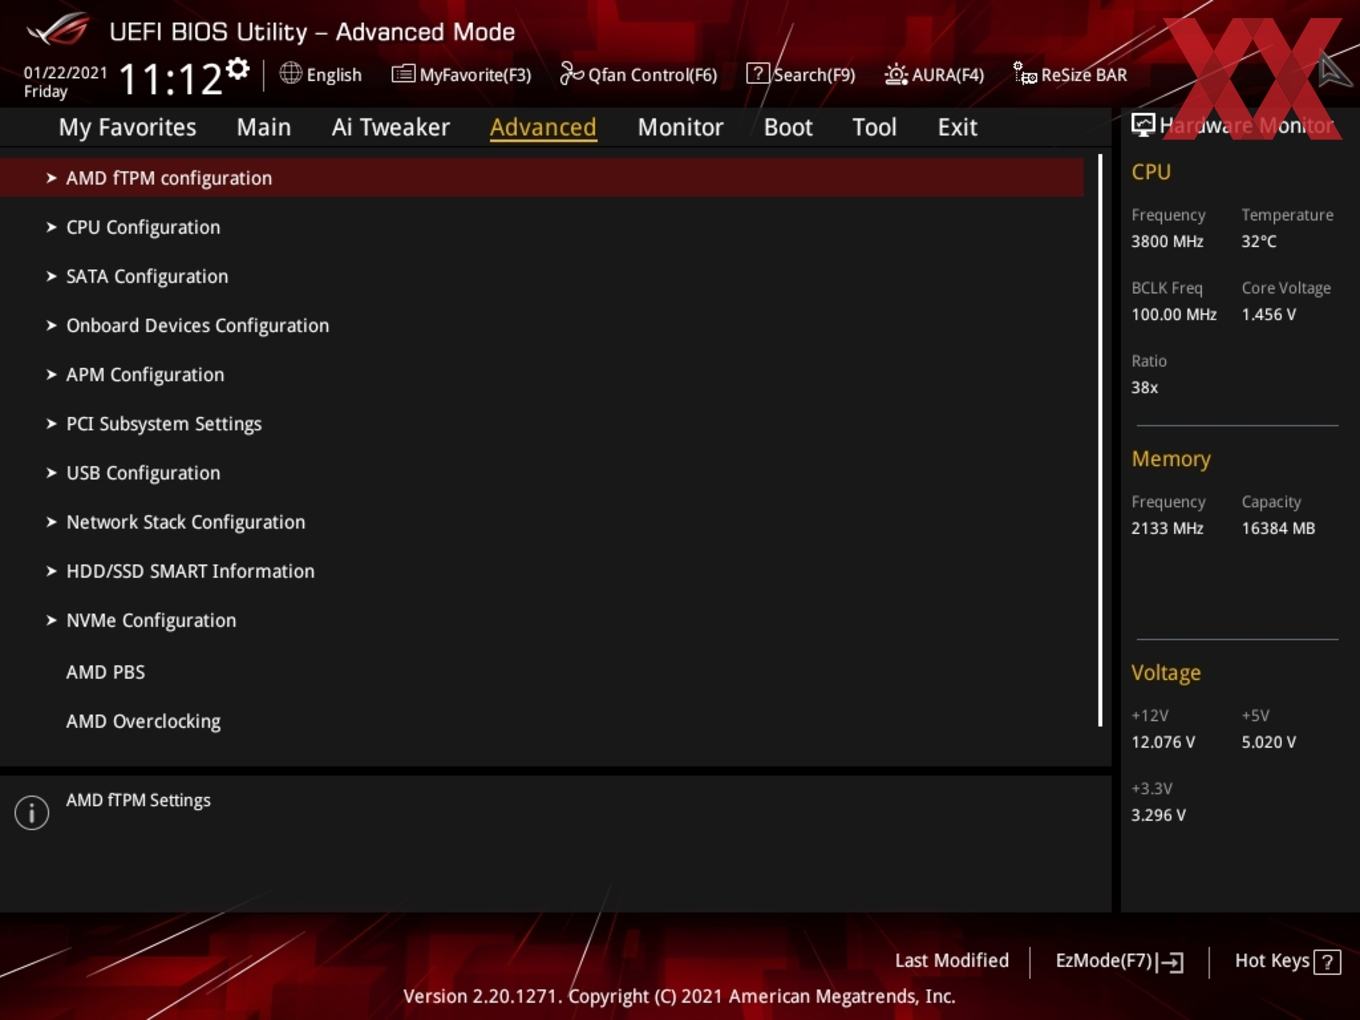
Task: Open Search(F9)
Action: click(x=801, y=74)
